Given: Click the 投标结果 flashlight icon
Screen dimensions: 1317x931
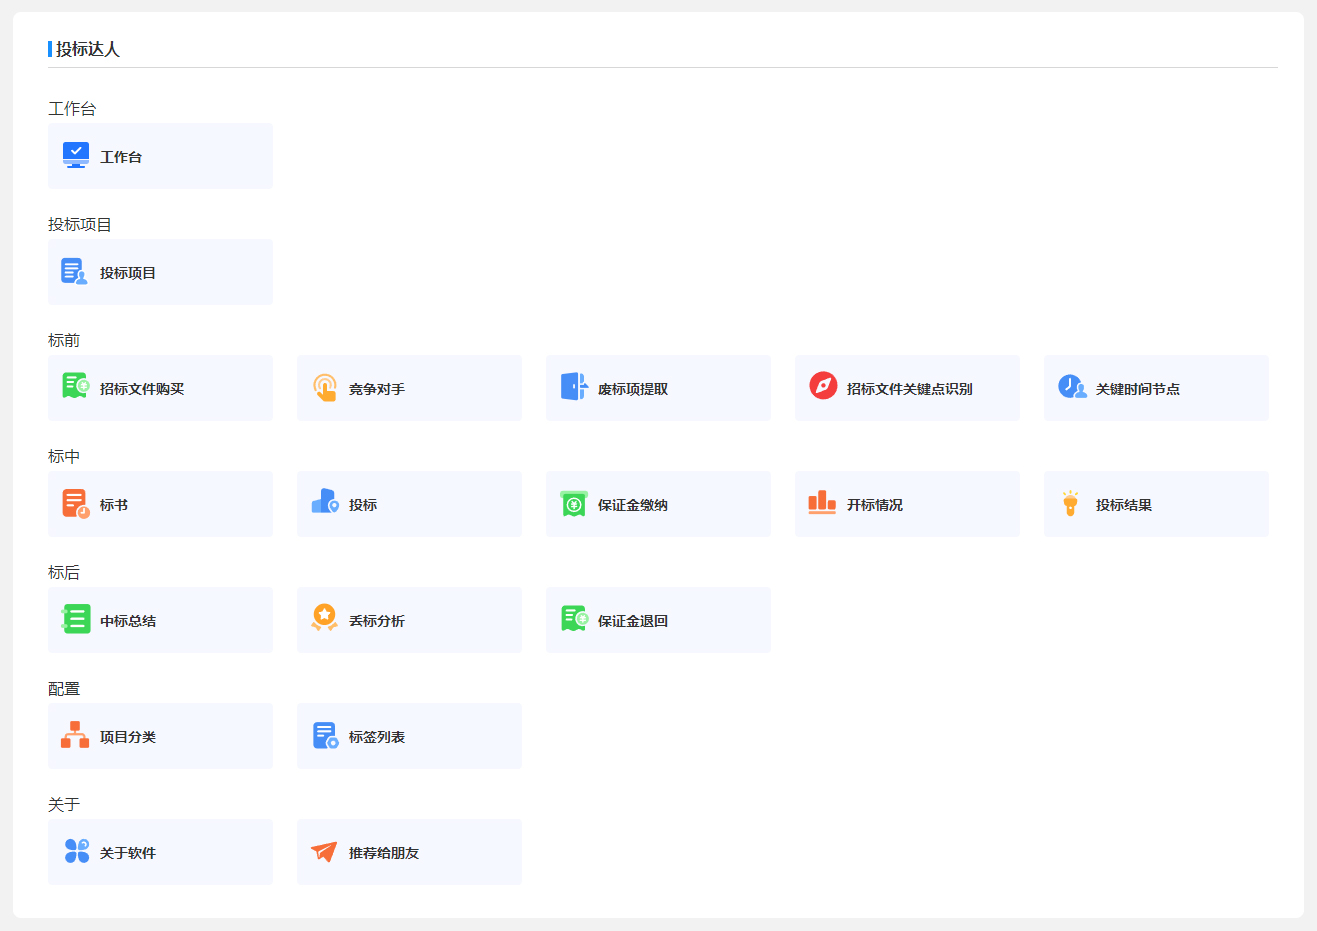Looking at the screenshot, I should [1071, 503].
